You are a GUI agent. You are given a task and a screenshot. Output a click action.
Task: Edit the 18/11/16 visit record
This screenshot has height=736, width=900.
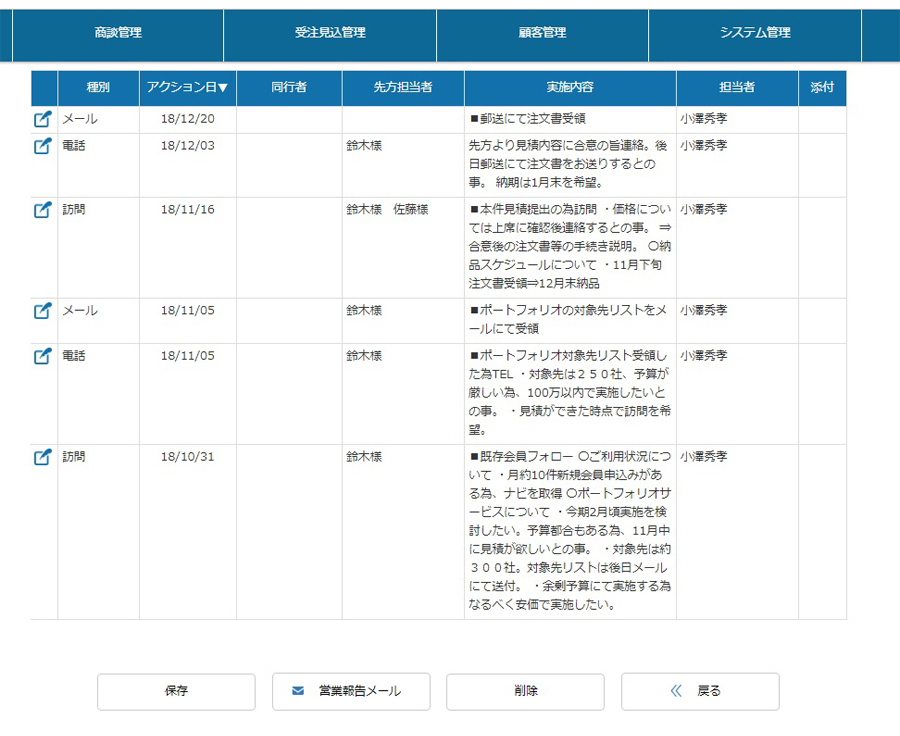click(42, 210)
